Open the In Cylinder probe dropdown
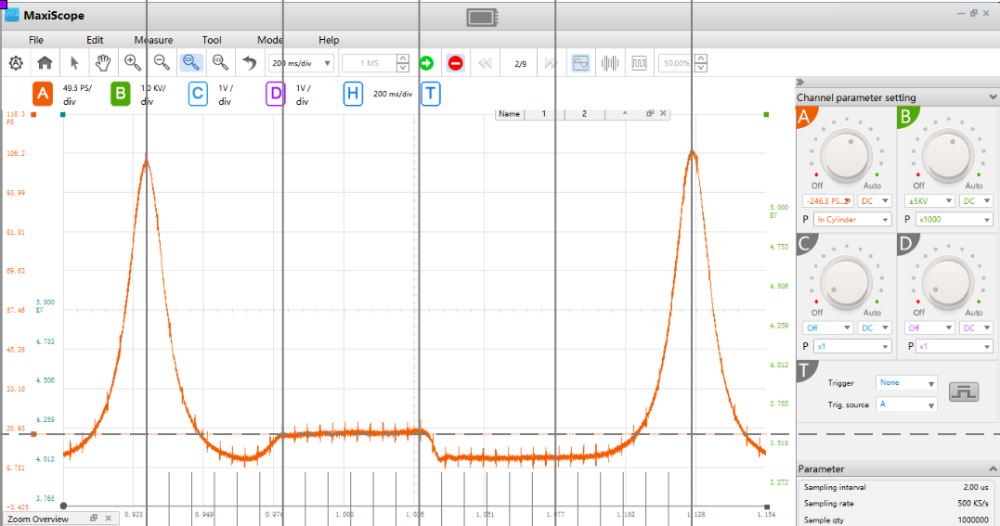The height and width of the screenshot is (526, 1000). point(852,220)
